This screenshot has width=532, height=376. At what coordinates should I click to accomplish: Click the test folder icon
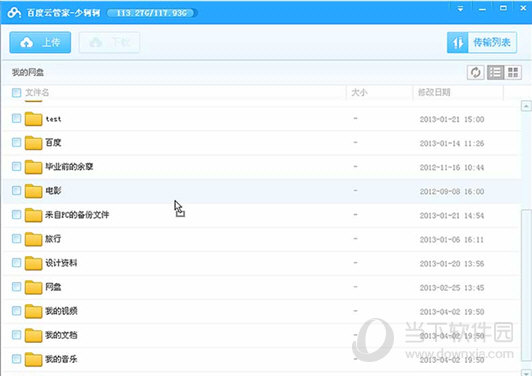click(x=33, y=119)
